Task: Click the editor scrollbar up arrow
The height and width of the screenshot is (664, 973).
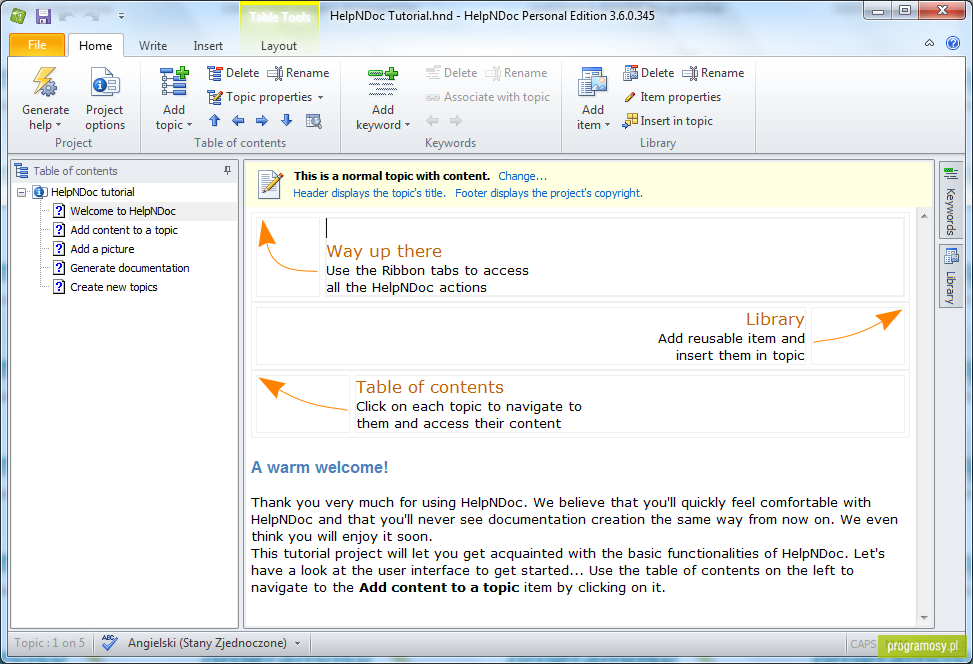Action: [924, 216]
